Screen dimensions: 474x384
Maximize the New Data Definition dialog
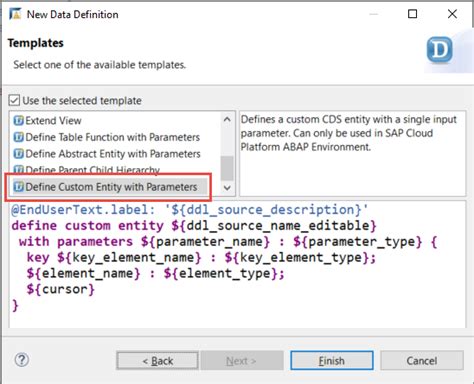coord(413,14)
